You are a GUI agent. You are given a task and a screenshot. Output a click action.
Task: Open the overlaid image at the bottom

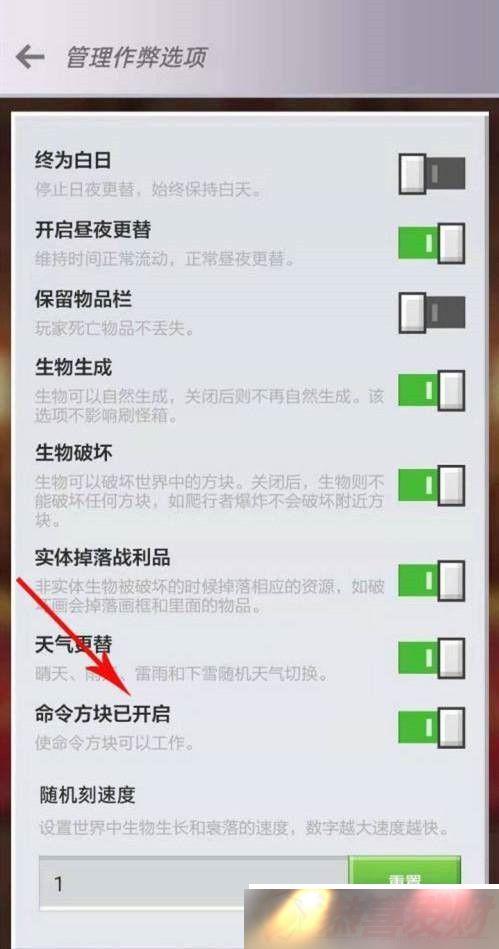click(x=373, y=918)
